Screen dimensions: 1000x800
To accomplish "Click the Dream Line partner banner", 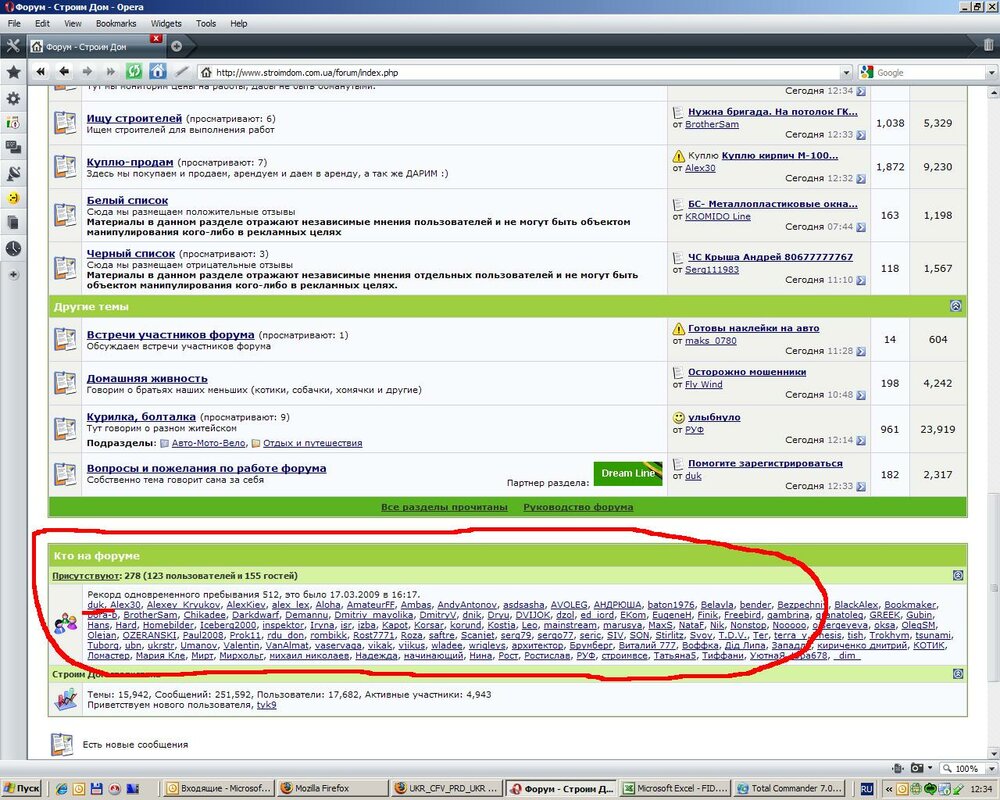I will [x=628, y=473].
